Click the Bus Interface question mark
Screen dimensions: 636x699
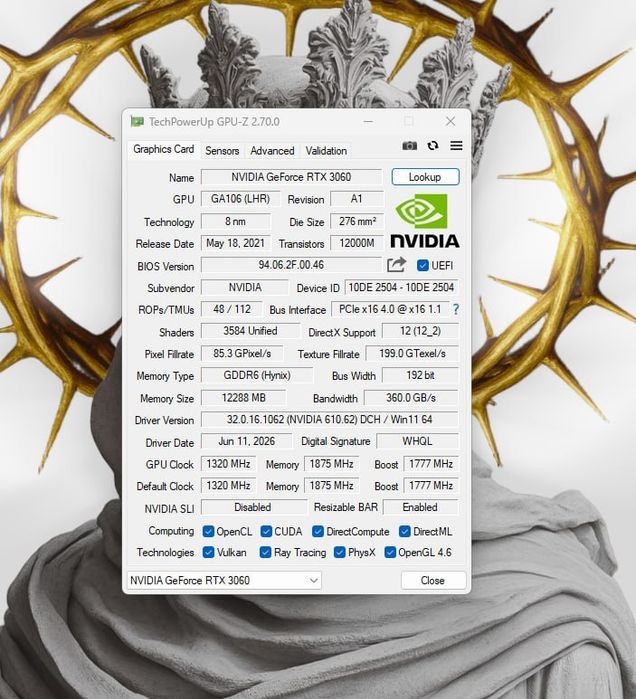[455, 309]
